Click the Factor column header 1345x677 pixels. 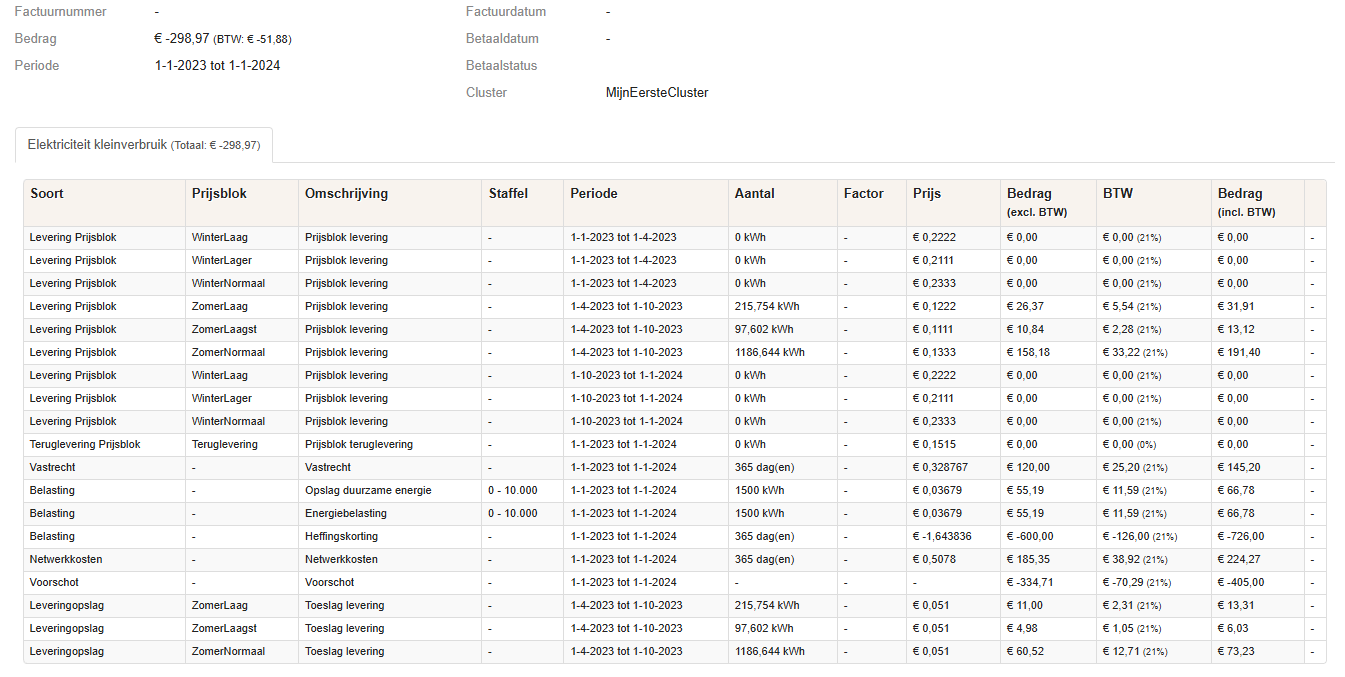(x=864, y=194)
